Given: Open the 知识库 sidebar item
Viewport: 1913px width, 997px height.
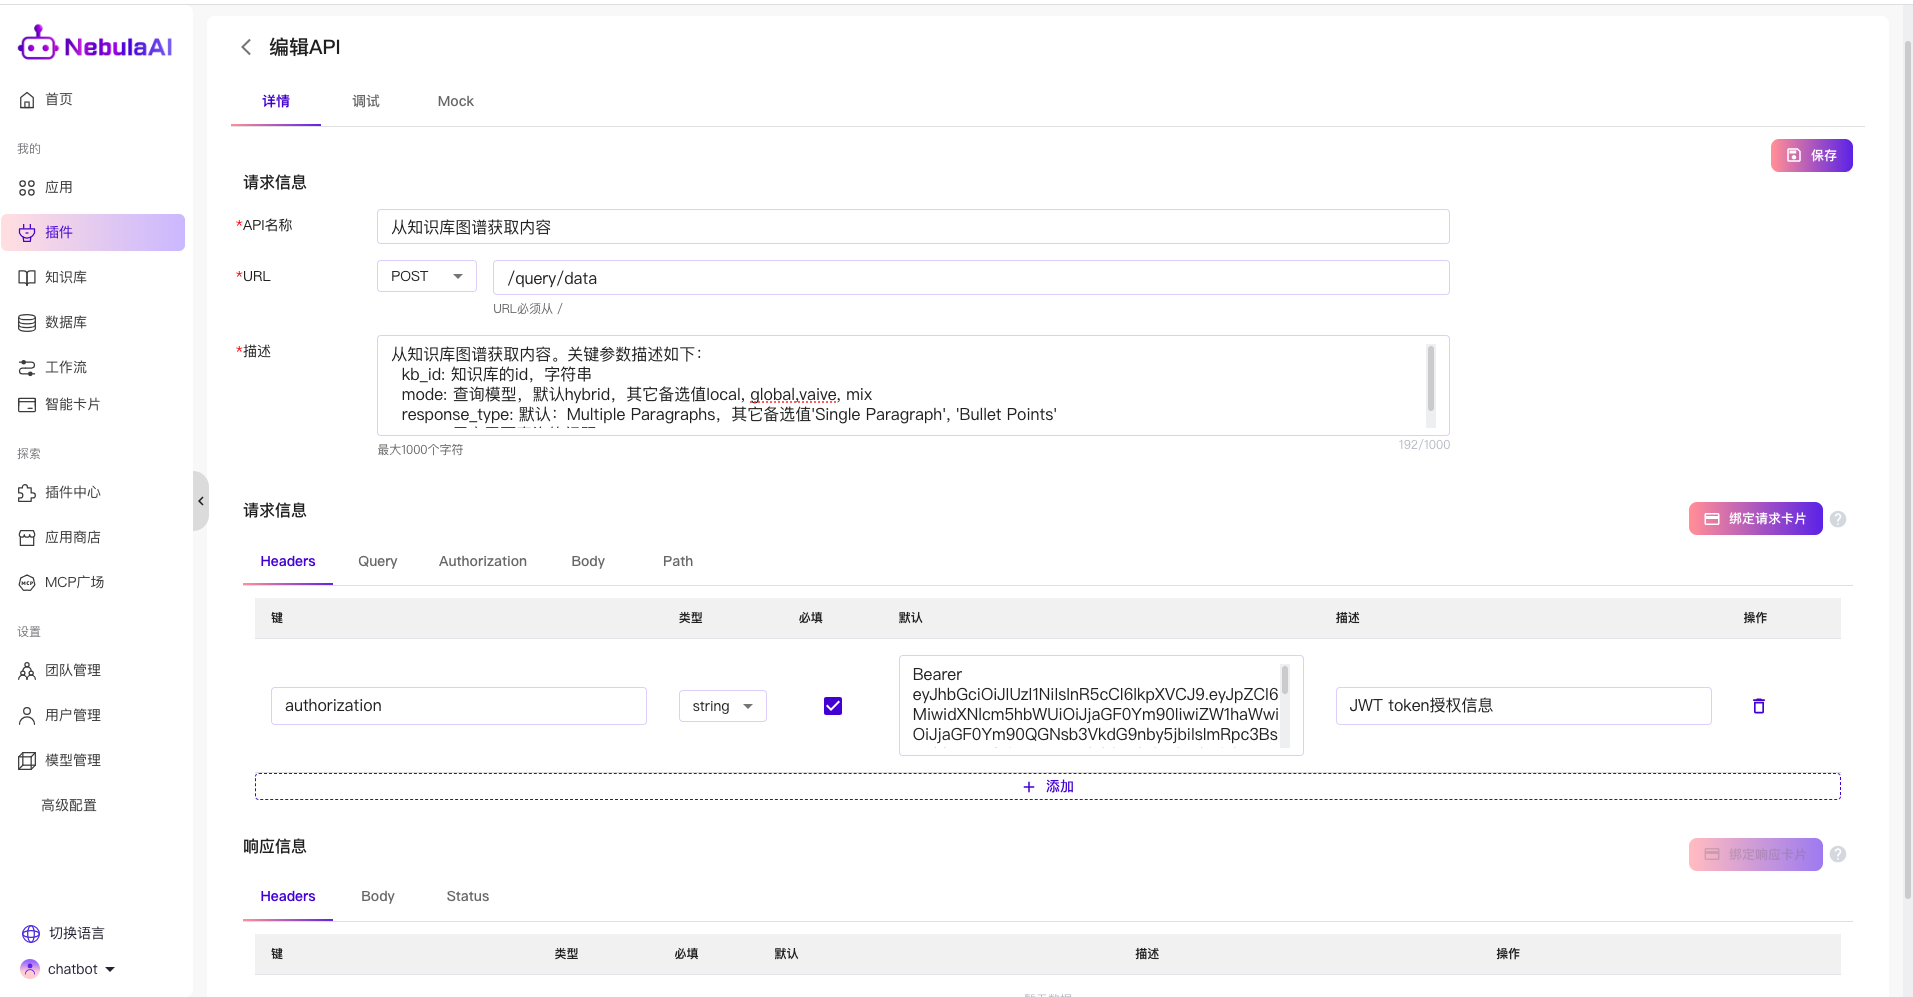Looking at the screenshot, I should [x=66, y=277].
